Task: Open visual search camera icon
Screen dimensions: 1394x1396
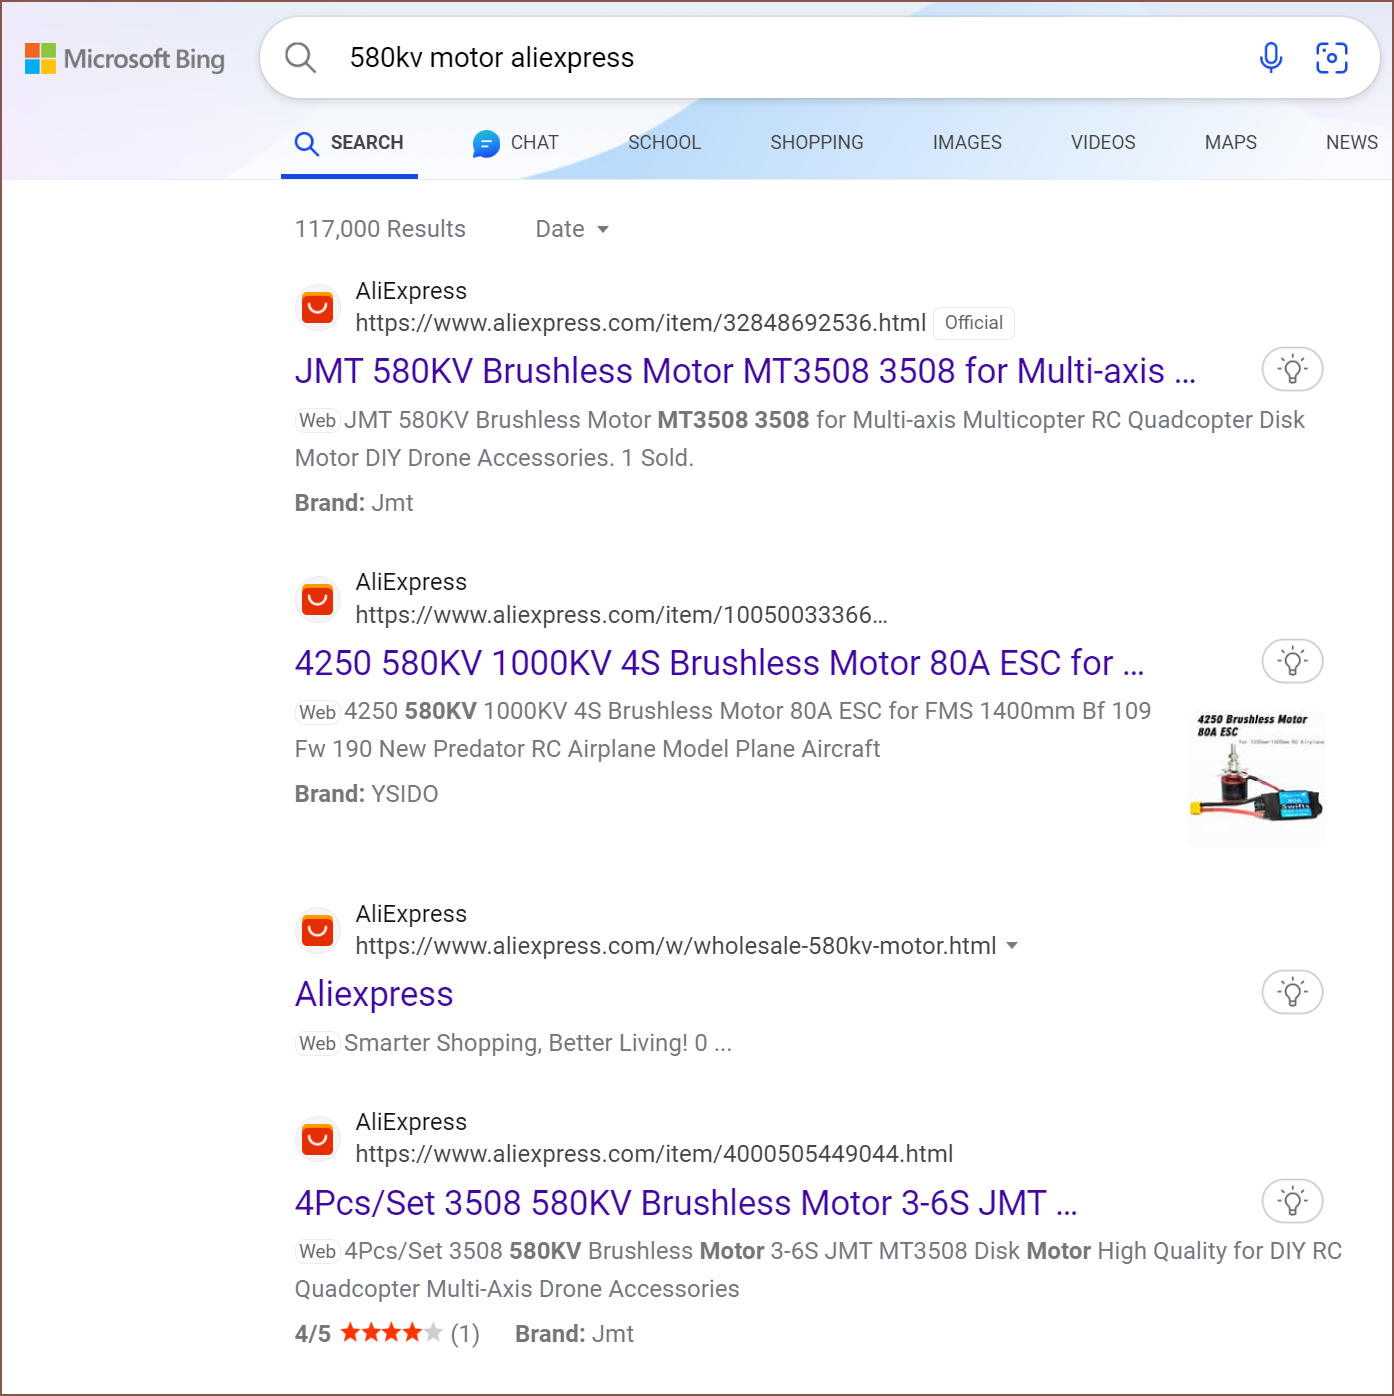Action: (x=1331, y=58)
